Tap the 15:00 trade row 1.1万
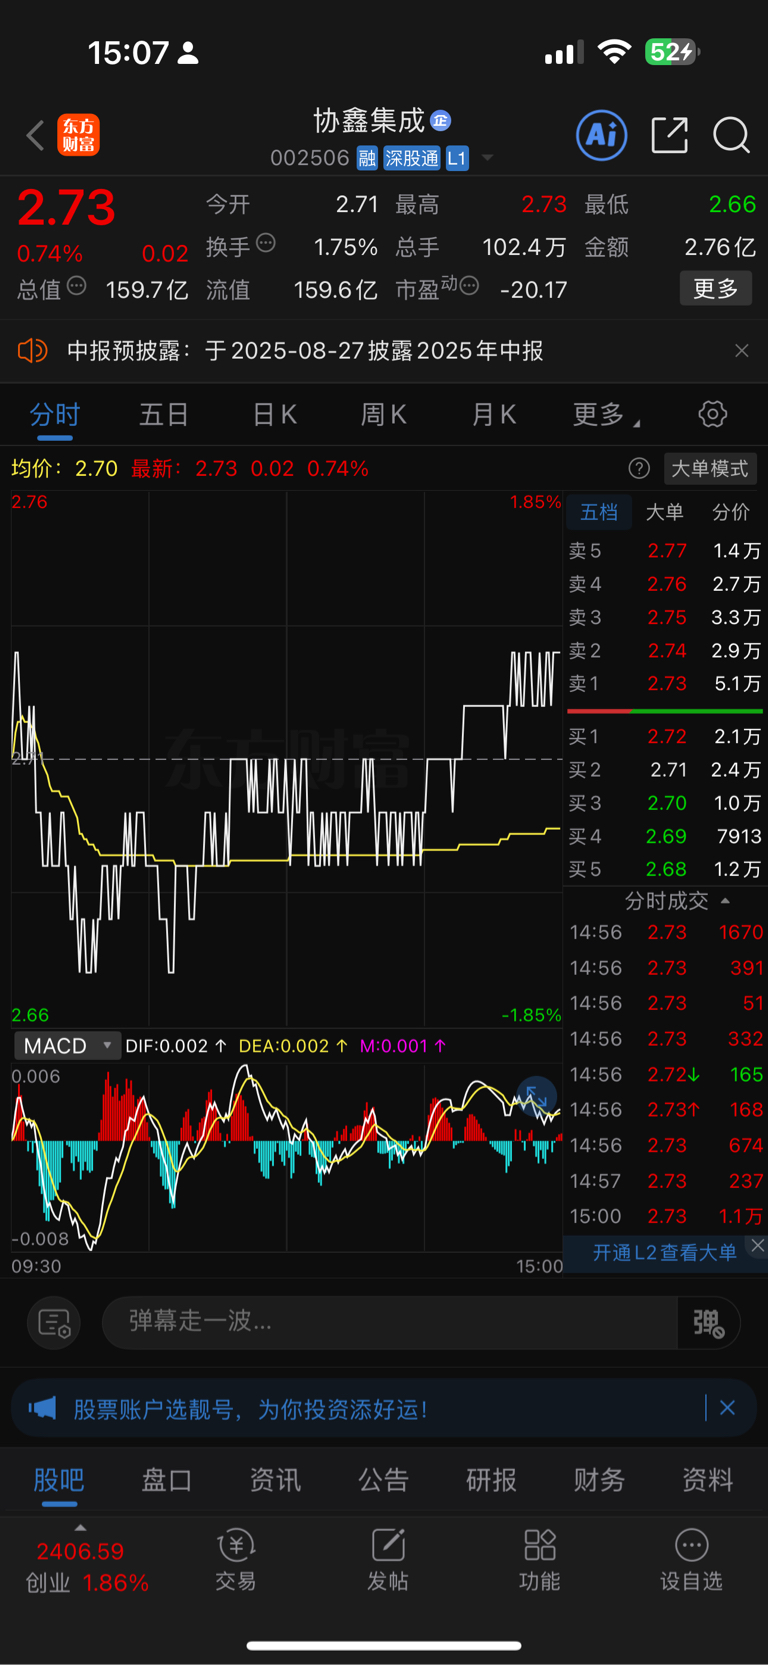Screen dimensions: 768x1665 (665, 1216)
